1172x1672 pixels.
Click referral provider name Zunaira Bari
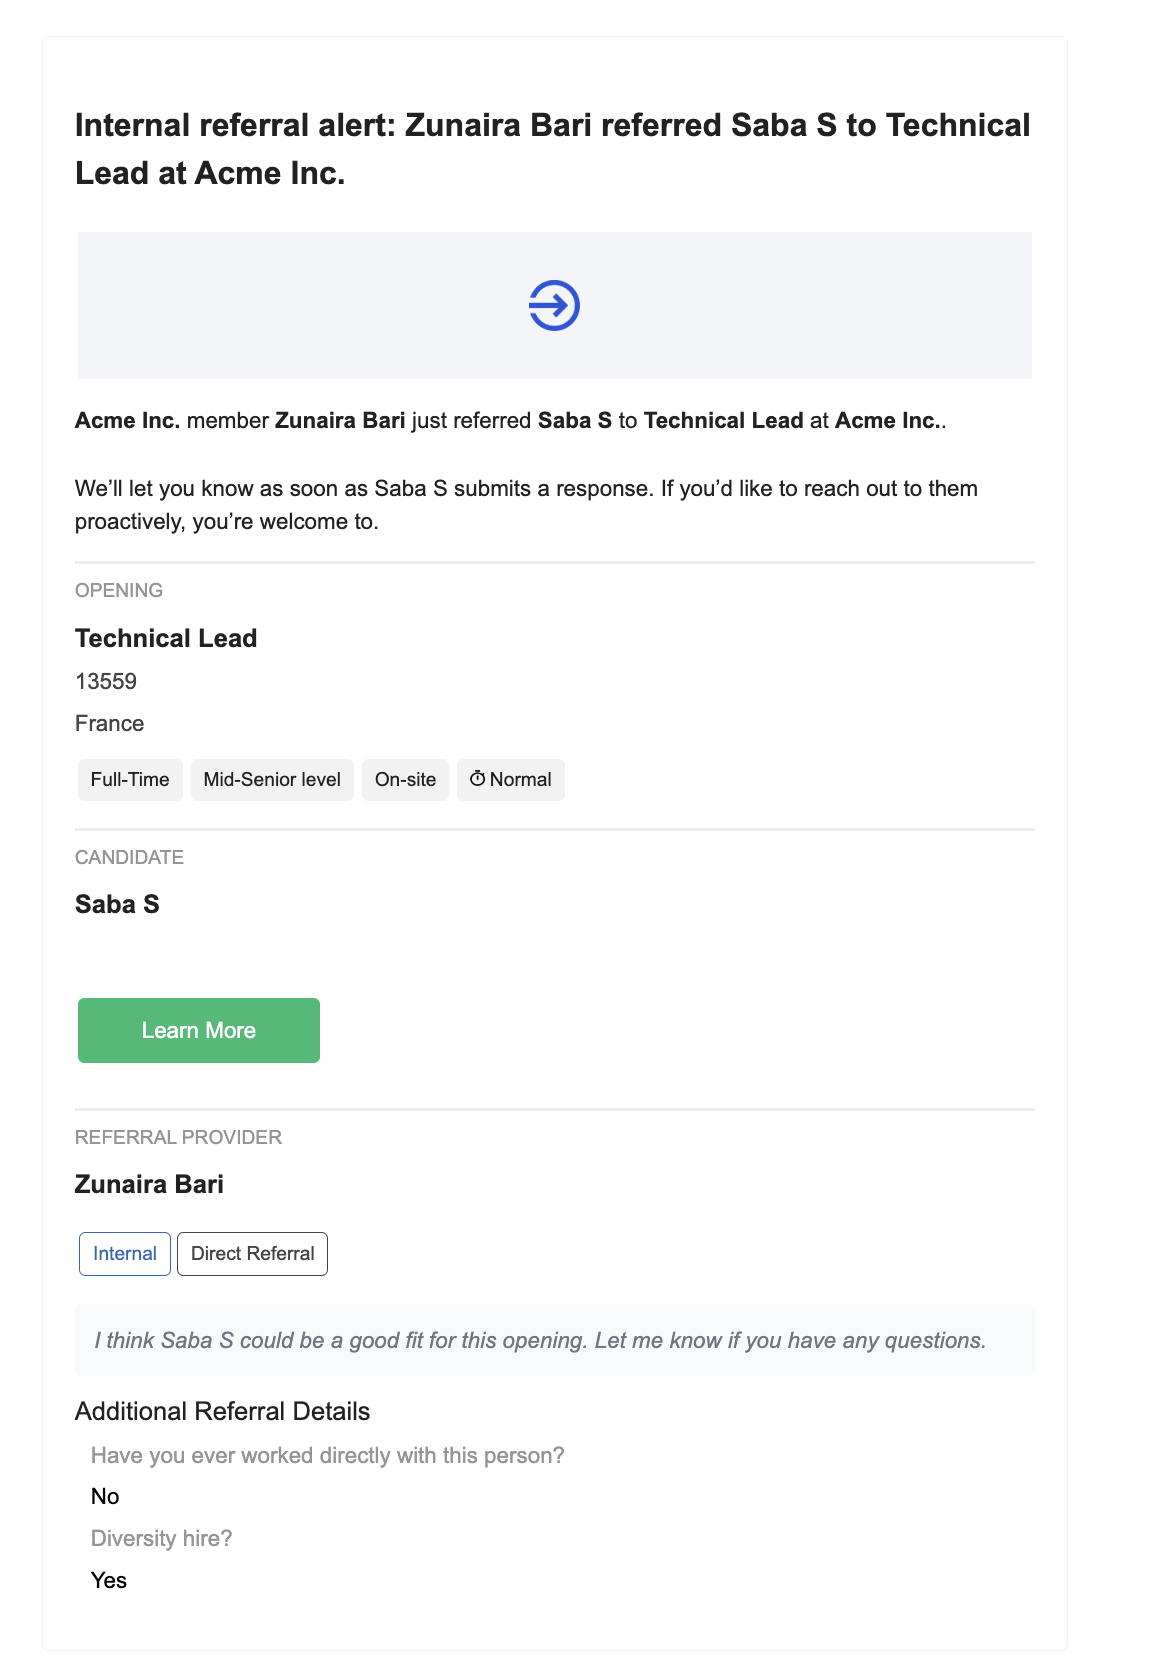[149, 1184]
